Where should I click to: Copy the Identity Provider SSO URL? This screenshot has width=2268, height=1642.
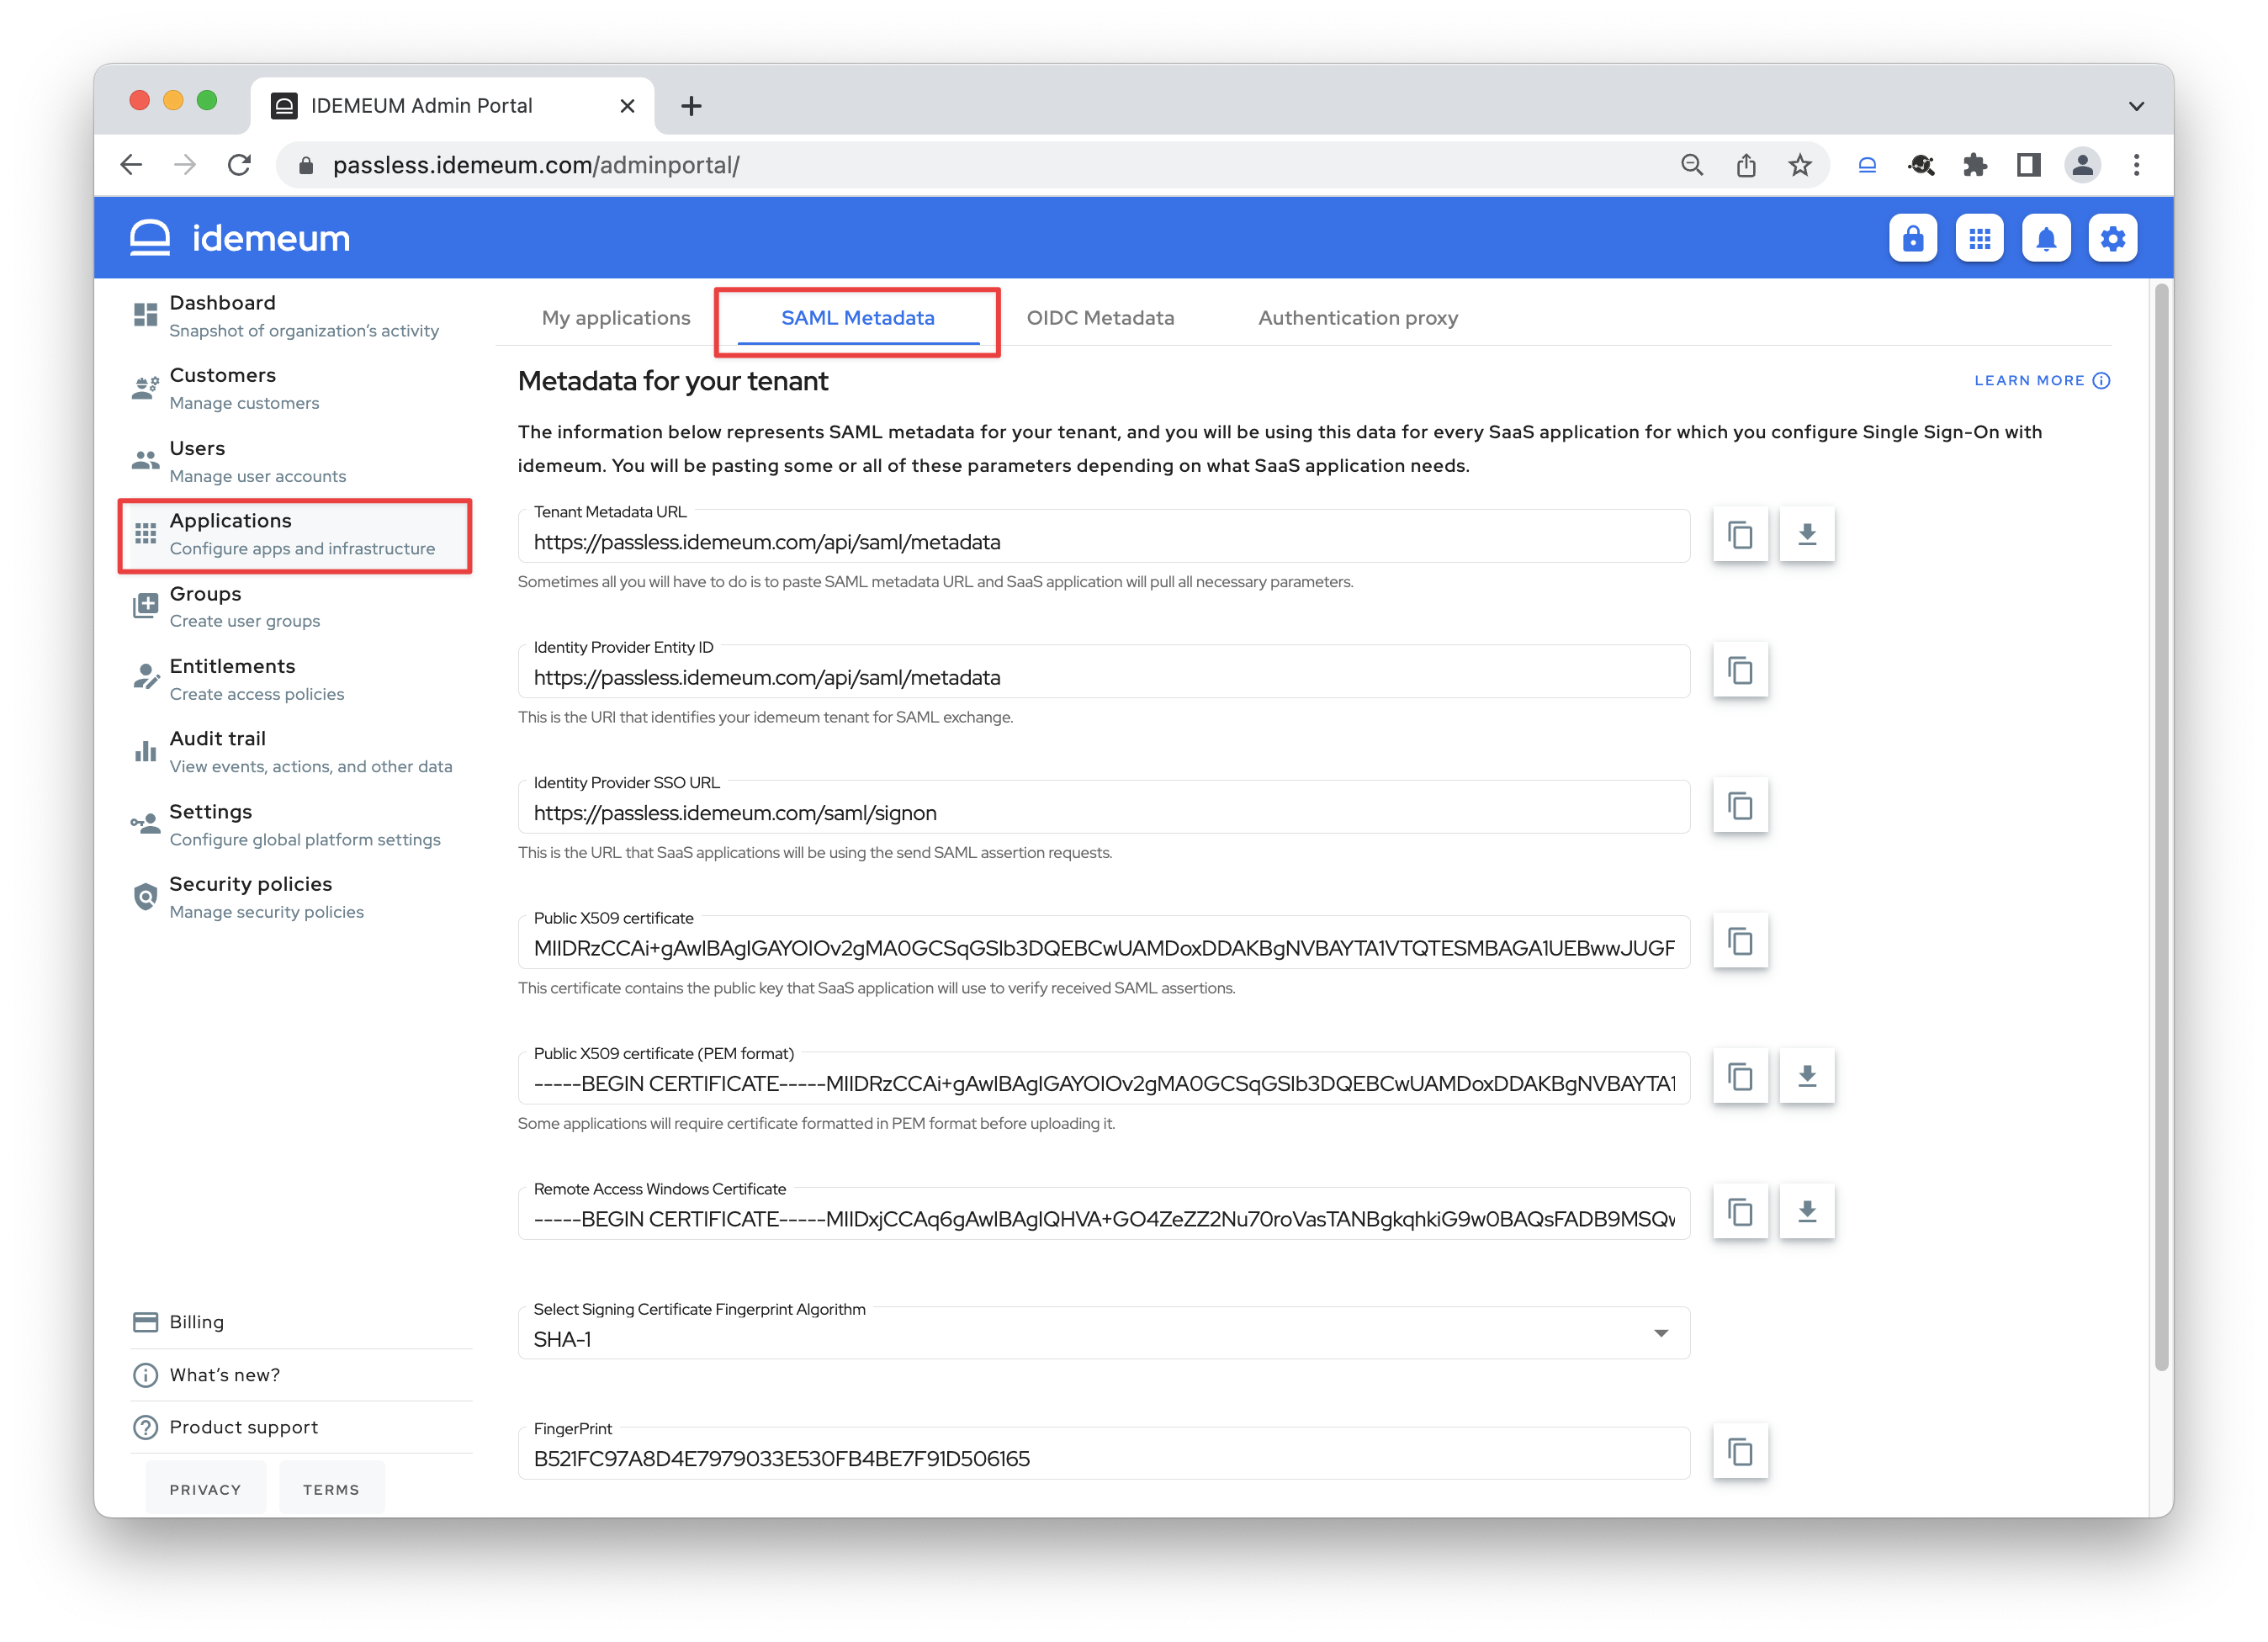click(1740, 806)
